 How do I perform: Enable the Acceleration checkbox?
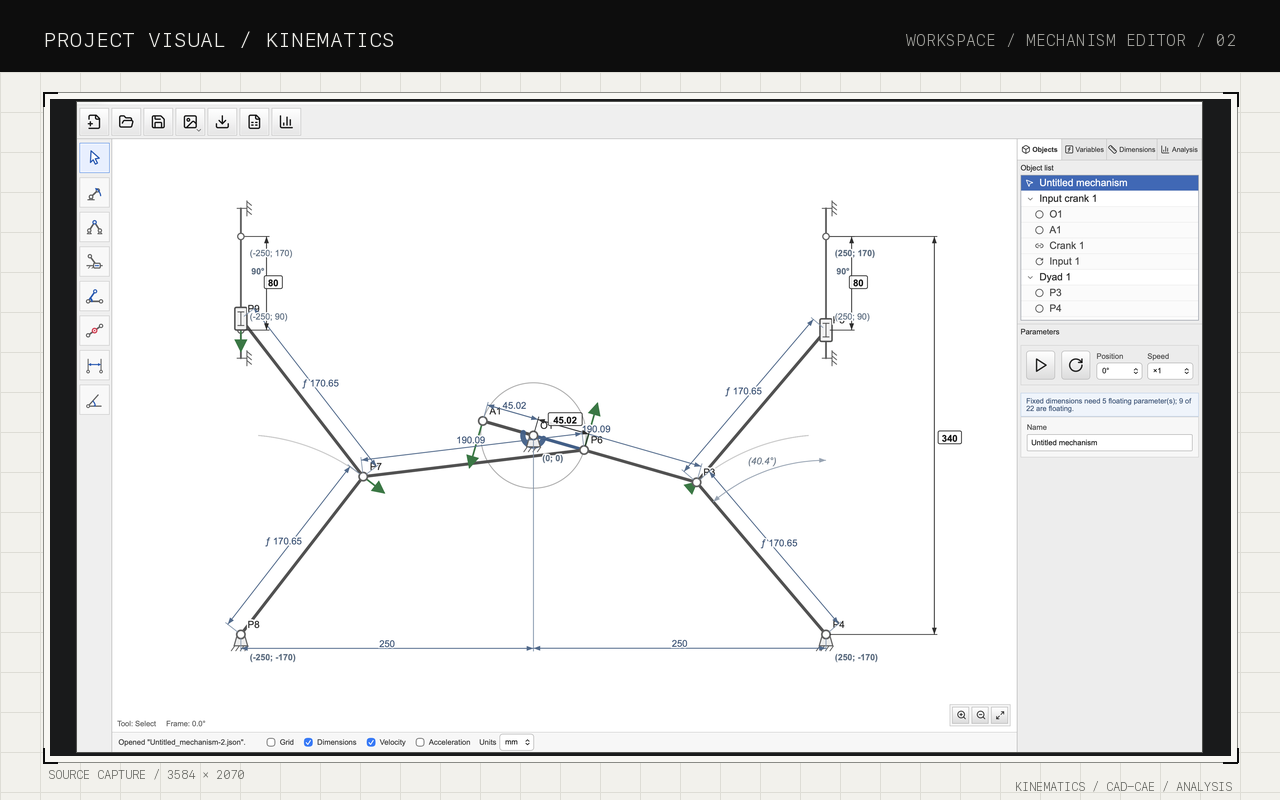420,742
